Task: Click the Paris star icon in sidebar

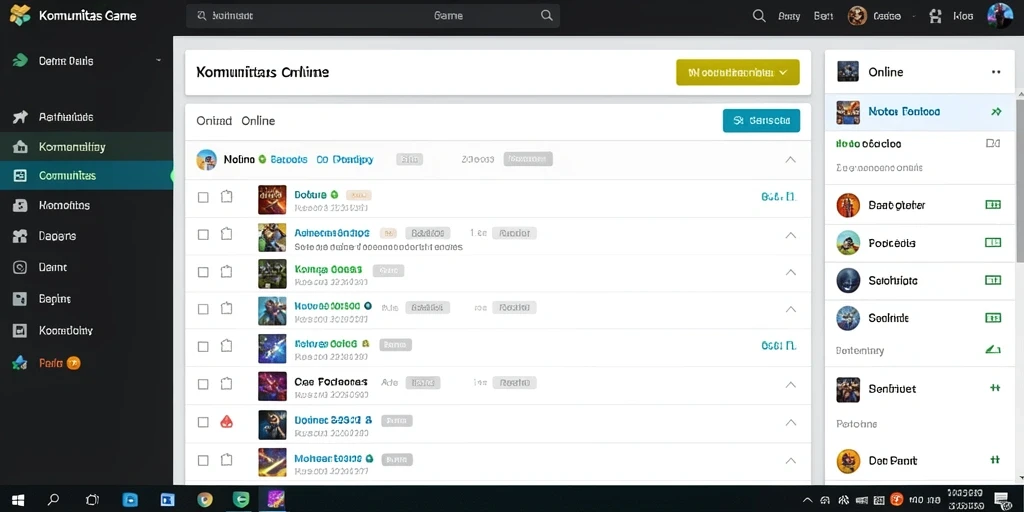Action: coord(20,363)
